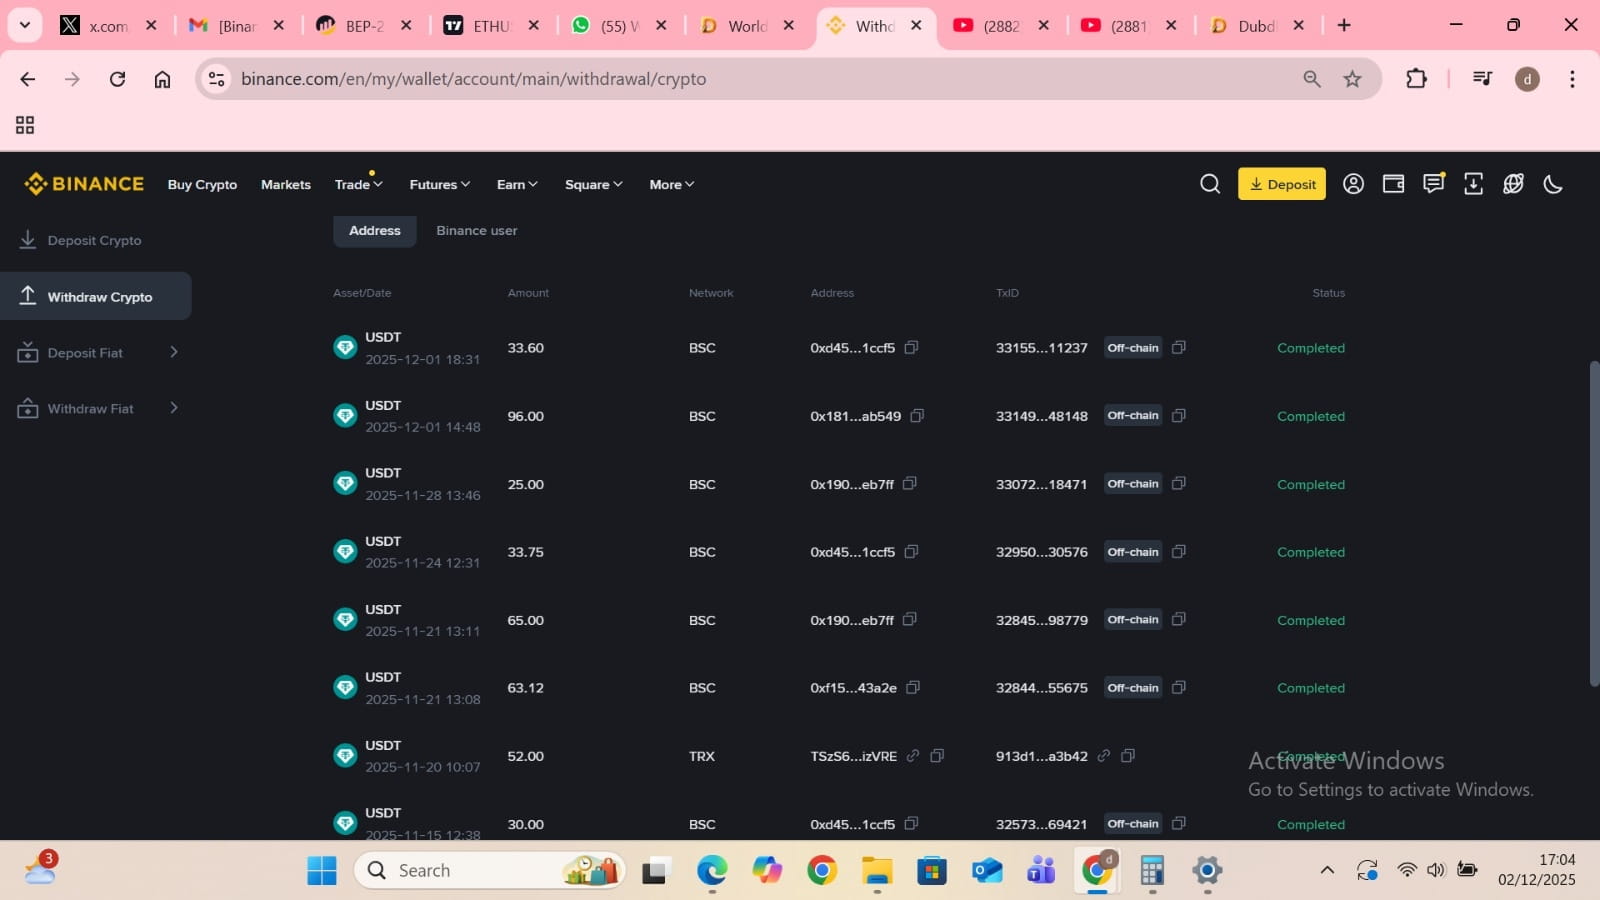Screen dimensions: 1600x900
Task: Open a new browser tab
Action: [1344, 26]
